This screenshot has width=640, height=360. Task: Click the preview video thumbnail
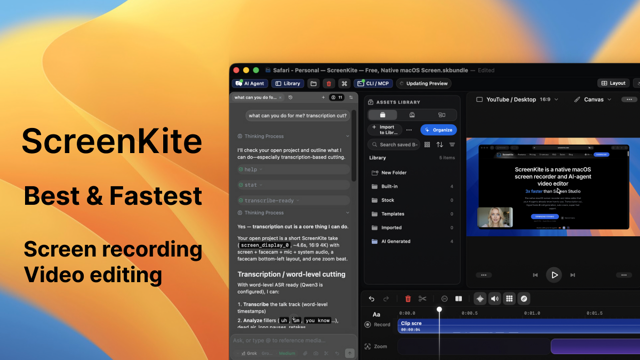click(x=553, y=187)
